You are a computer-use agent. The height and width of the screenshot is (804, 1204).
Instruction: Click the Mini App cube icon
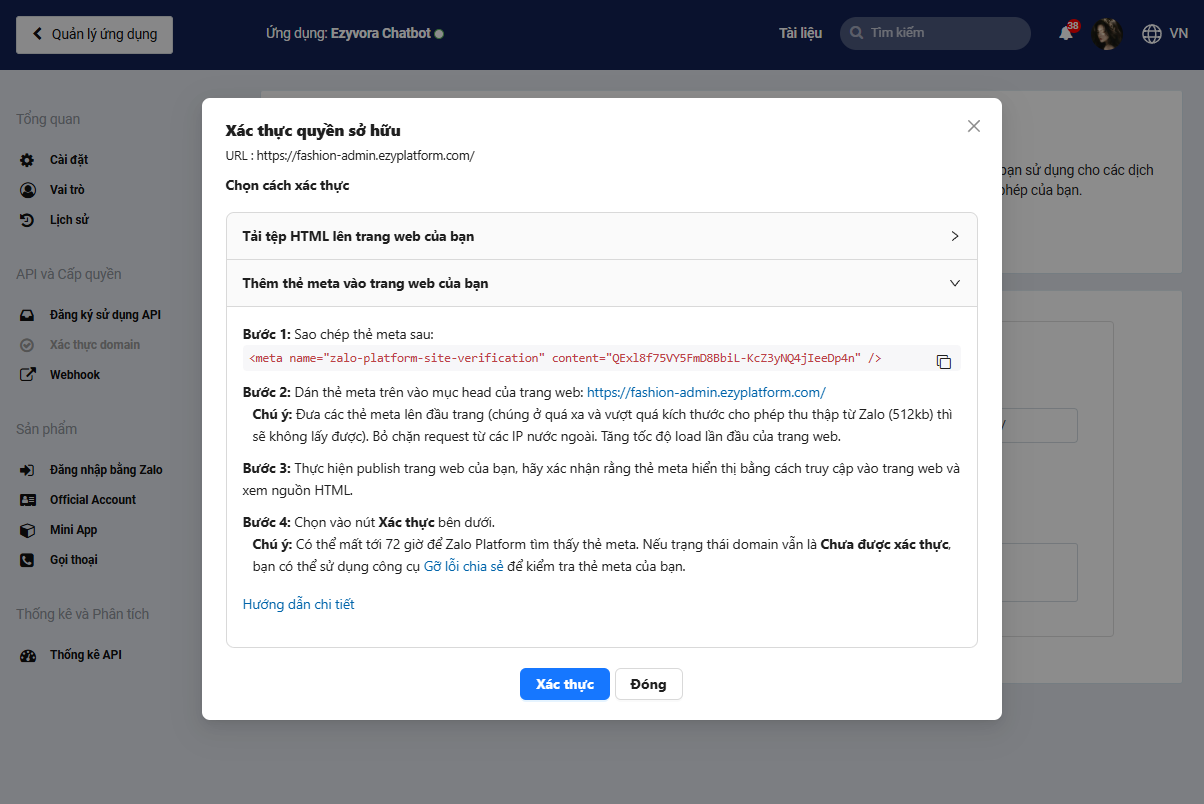point(28,530)
